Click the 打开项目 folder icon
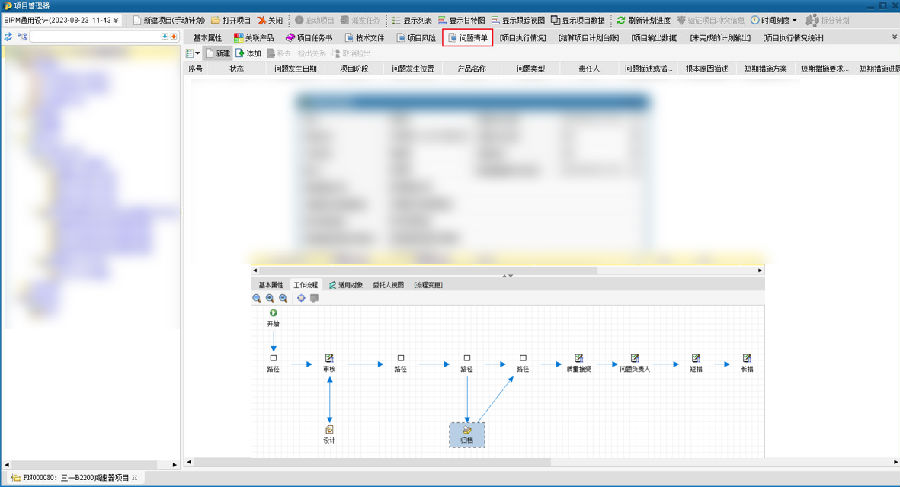The height and width of the screenshot is (487, 900). click(215, 20)
